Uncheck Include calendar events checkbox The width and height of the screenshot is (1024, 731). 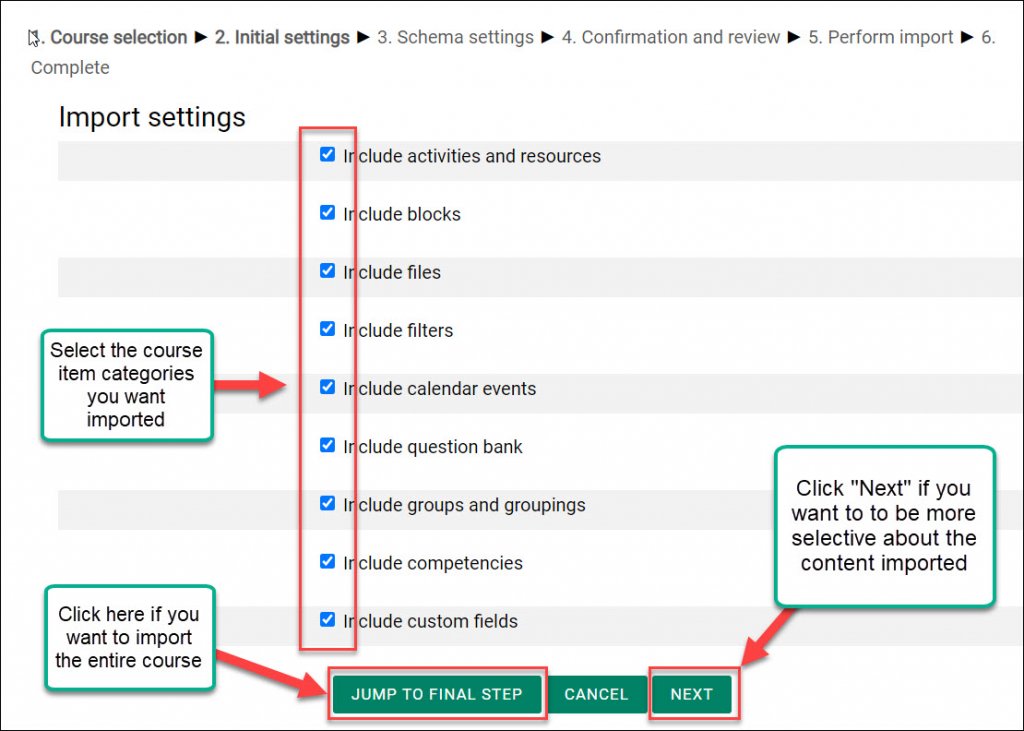(x=327, y=387)
